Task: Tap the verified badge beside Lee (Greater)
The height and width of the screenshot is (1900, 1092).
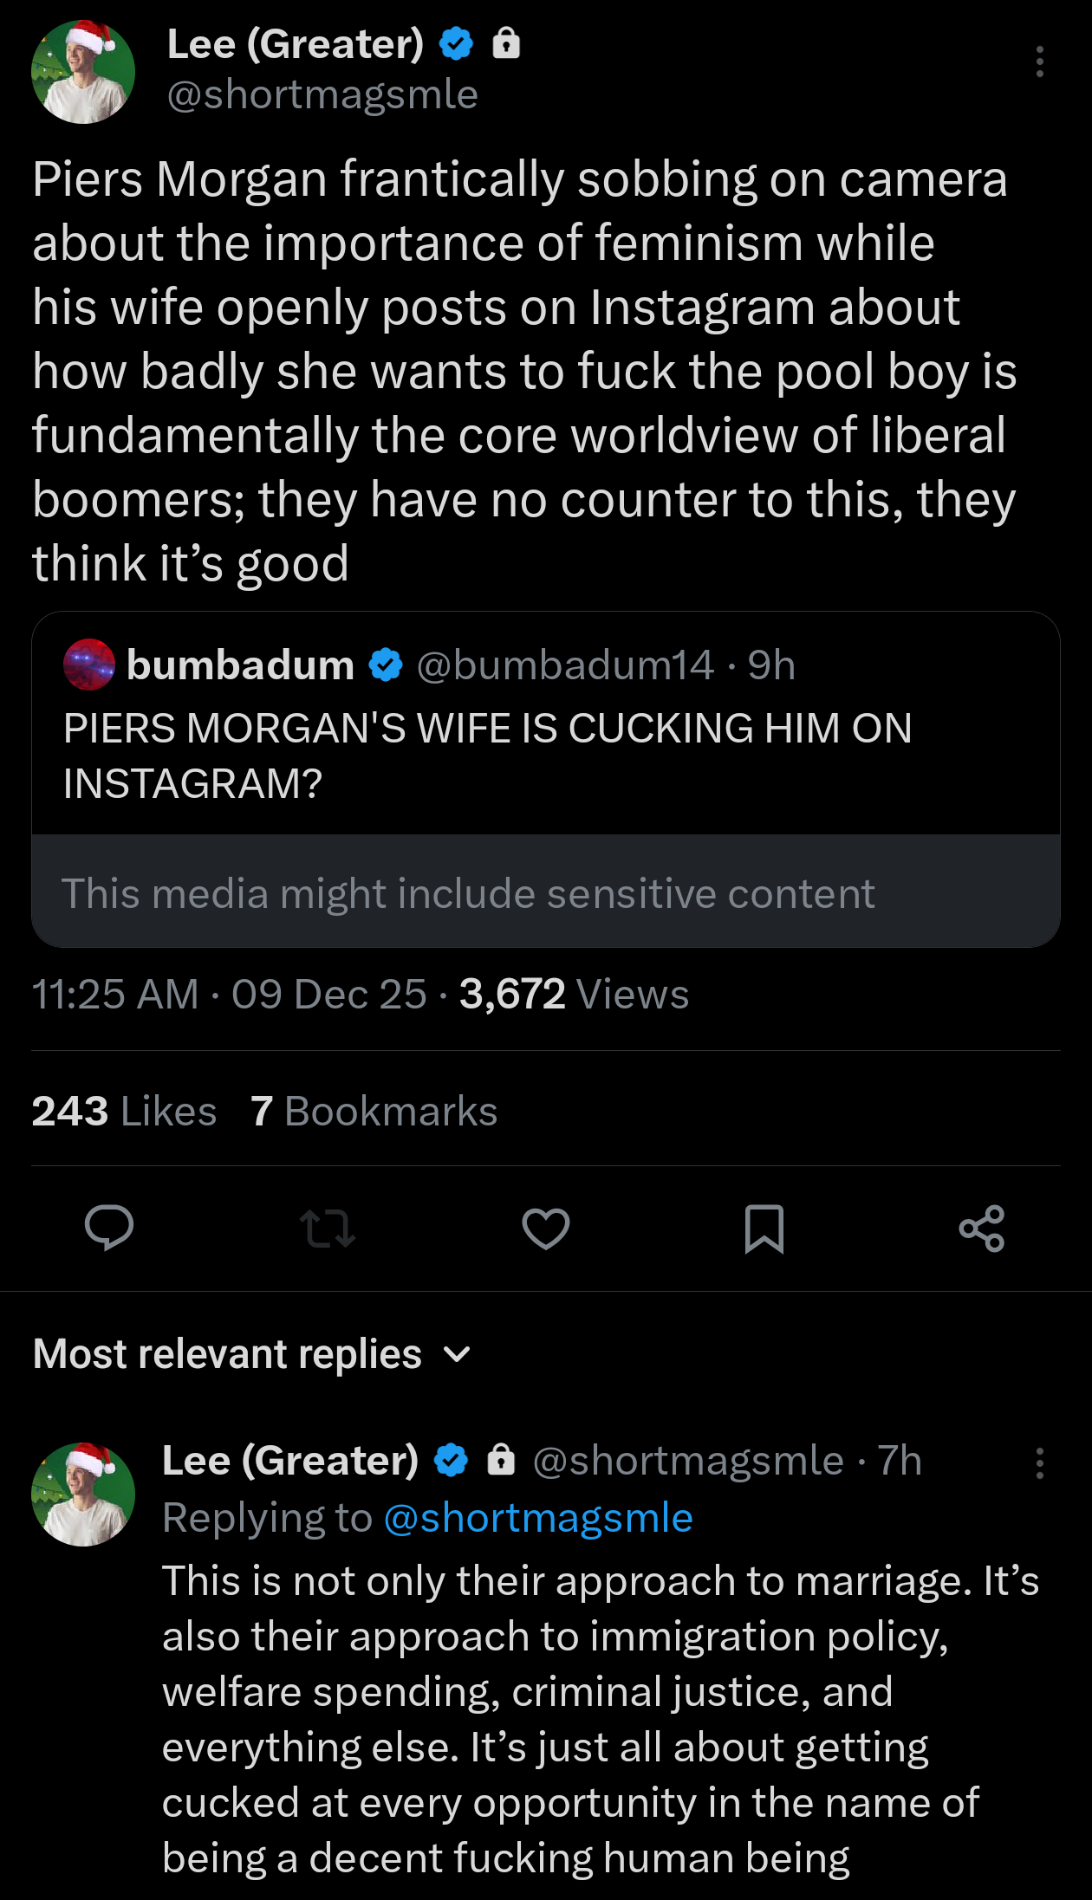Action: point(457,44)
